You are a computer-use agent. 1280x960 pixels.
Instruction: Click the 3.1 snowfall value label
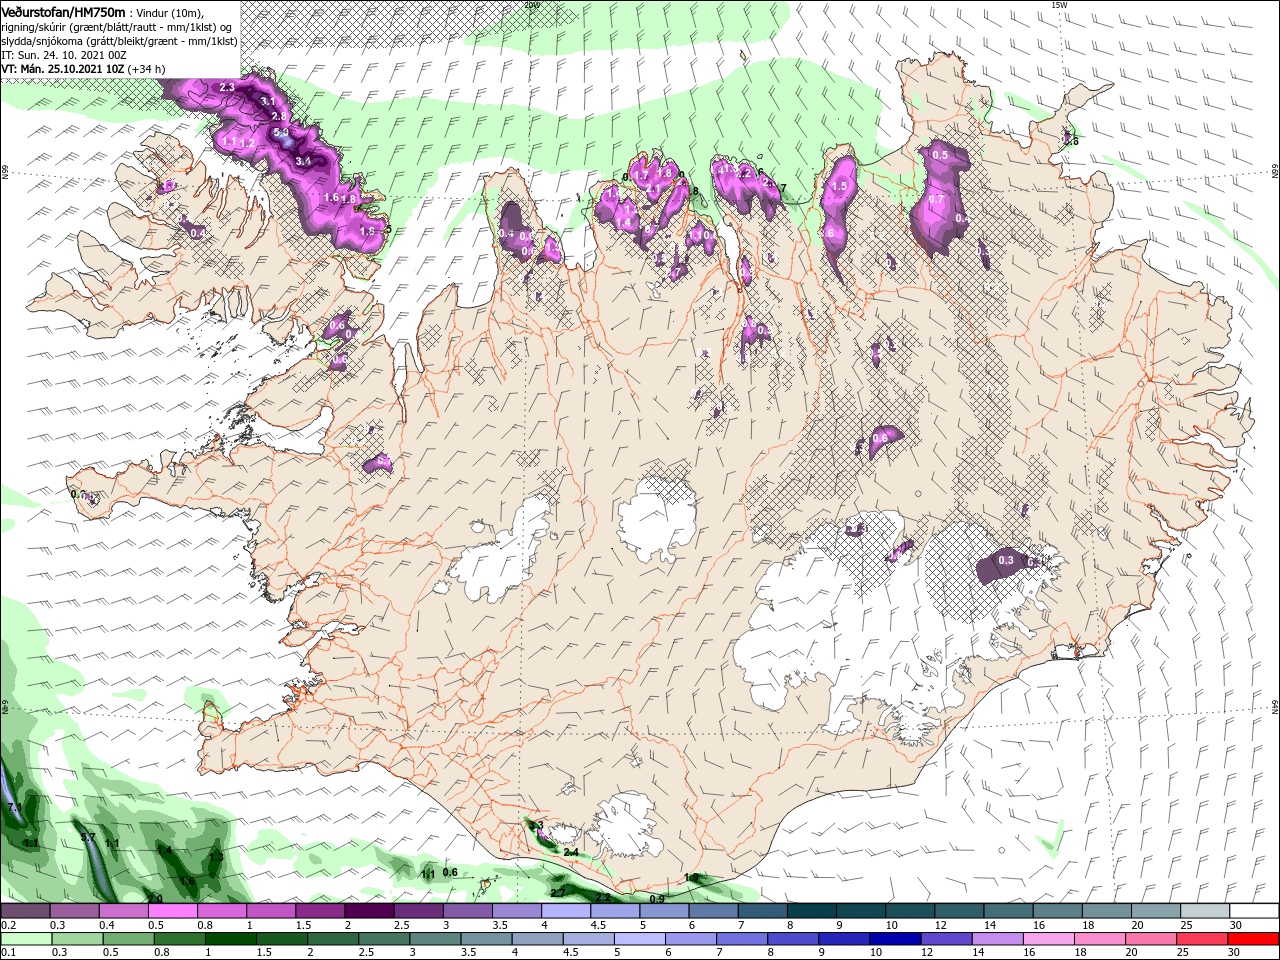(x=268, y=102)
